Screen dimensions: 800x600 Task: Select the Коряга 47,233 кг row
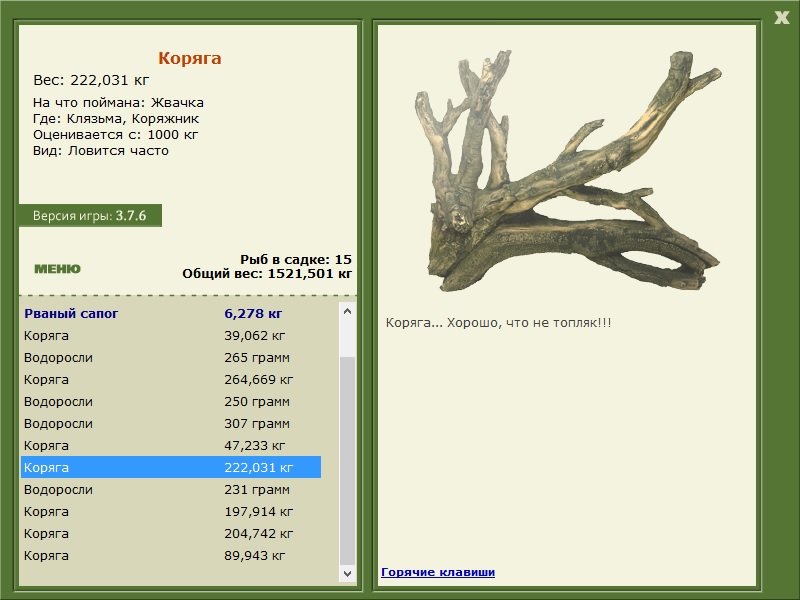pyautogui.click(x=171, y=445)
